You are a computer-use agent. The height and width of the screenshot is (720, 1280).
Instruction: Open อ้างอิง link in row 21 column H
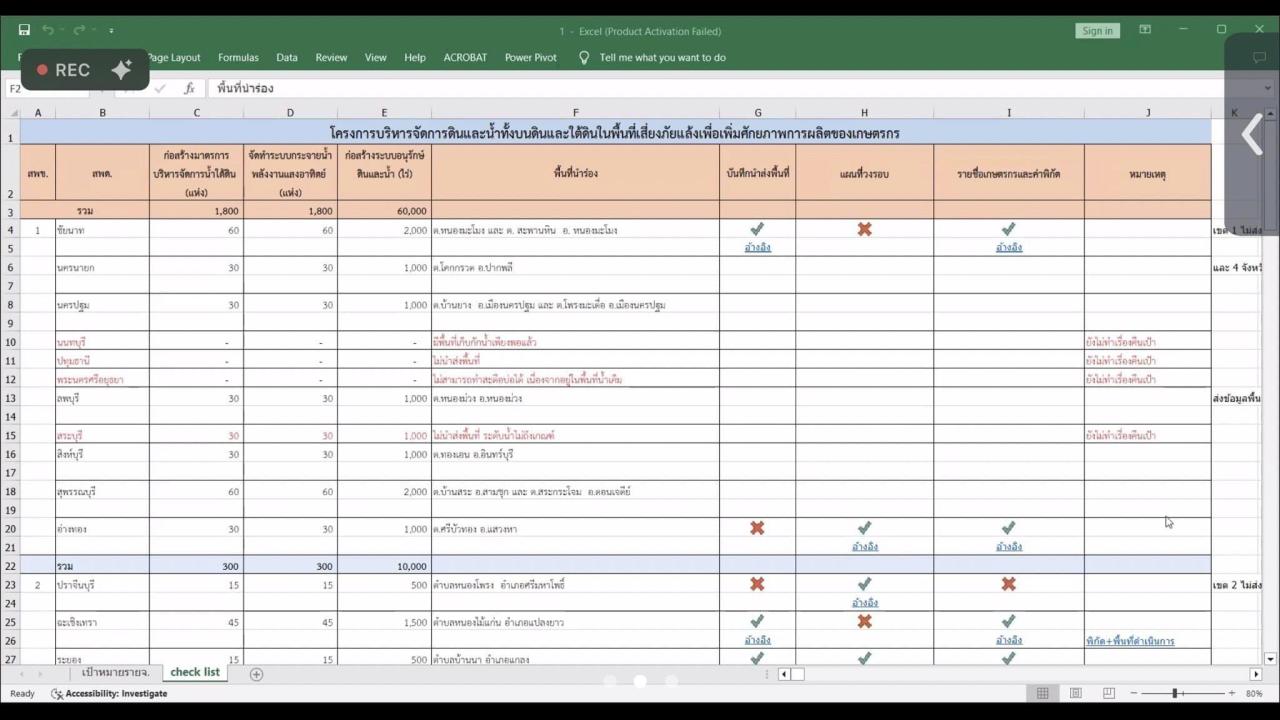tap(864, 547)
